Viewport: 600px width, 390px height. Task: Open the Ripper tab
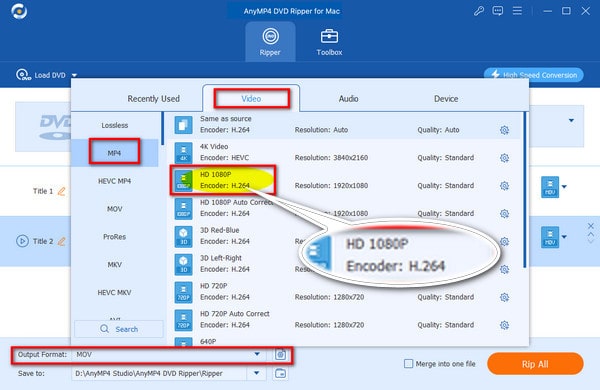click(x=270, y=42)
